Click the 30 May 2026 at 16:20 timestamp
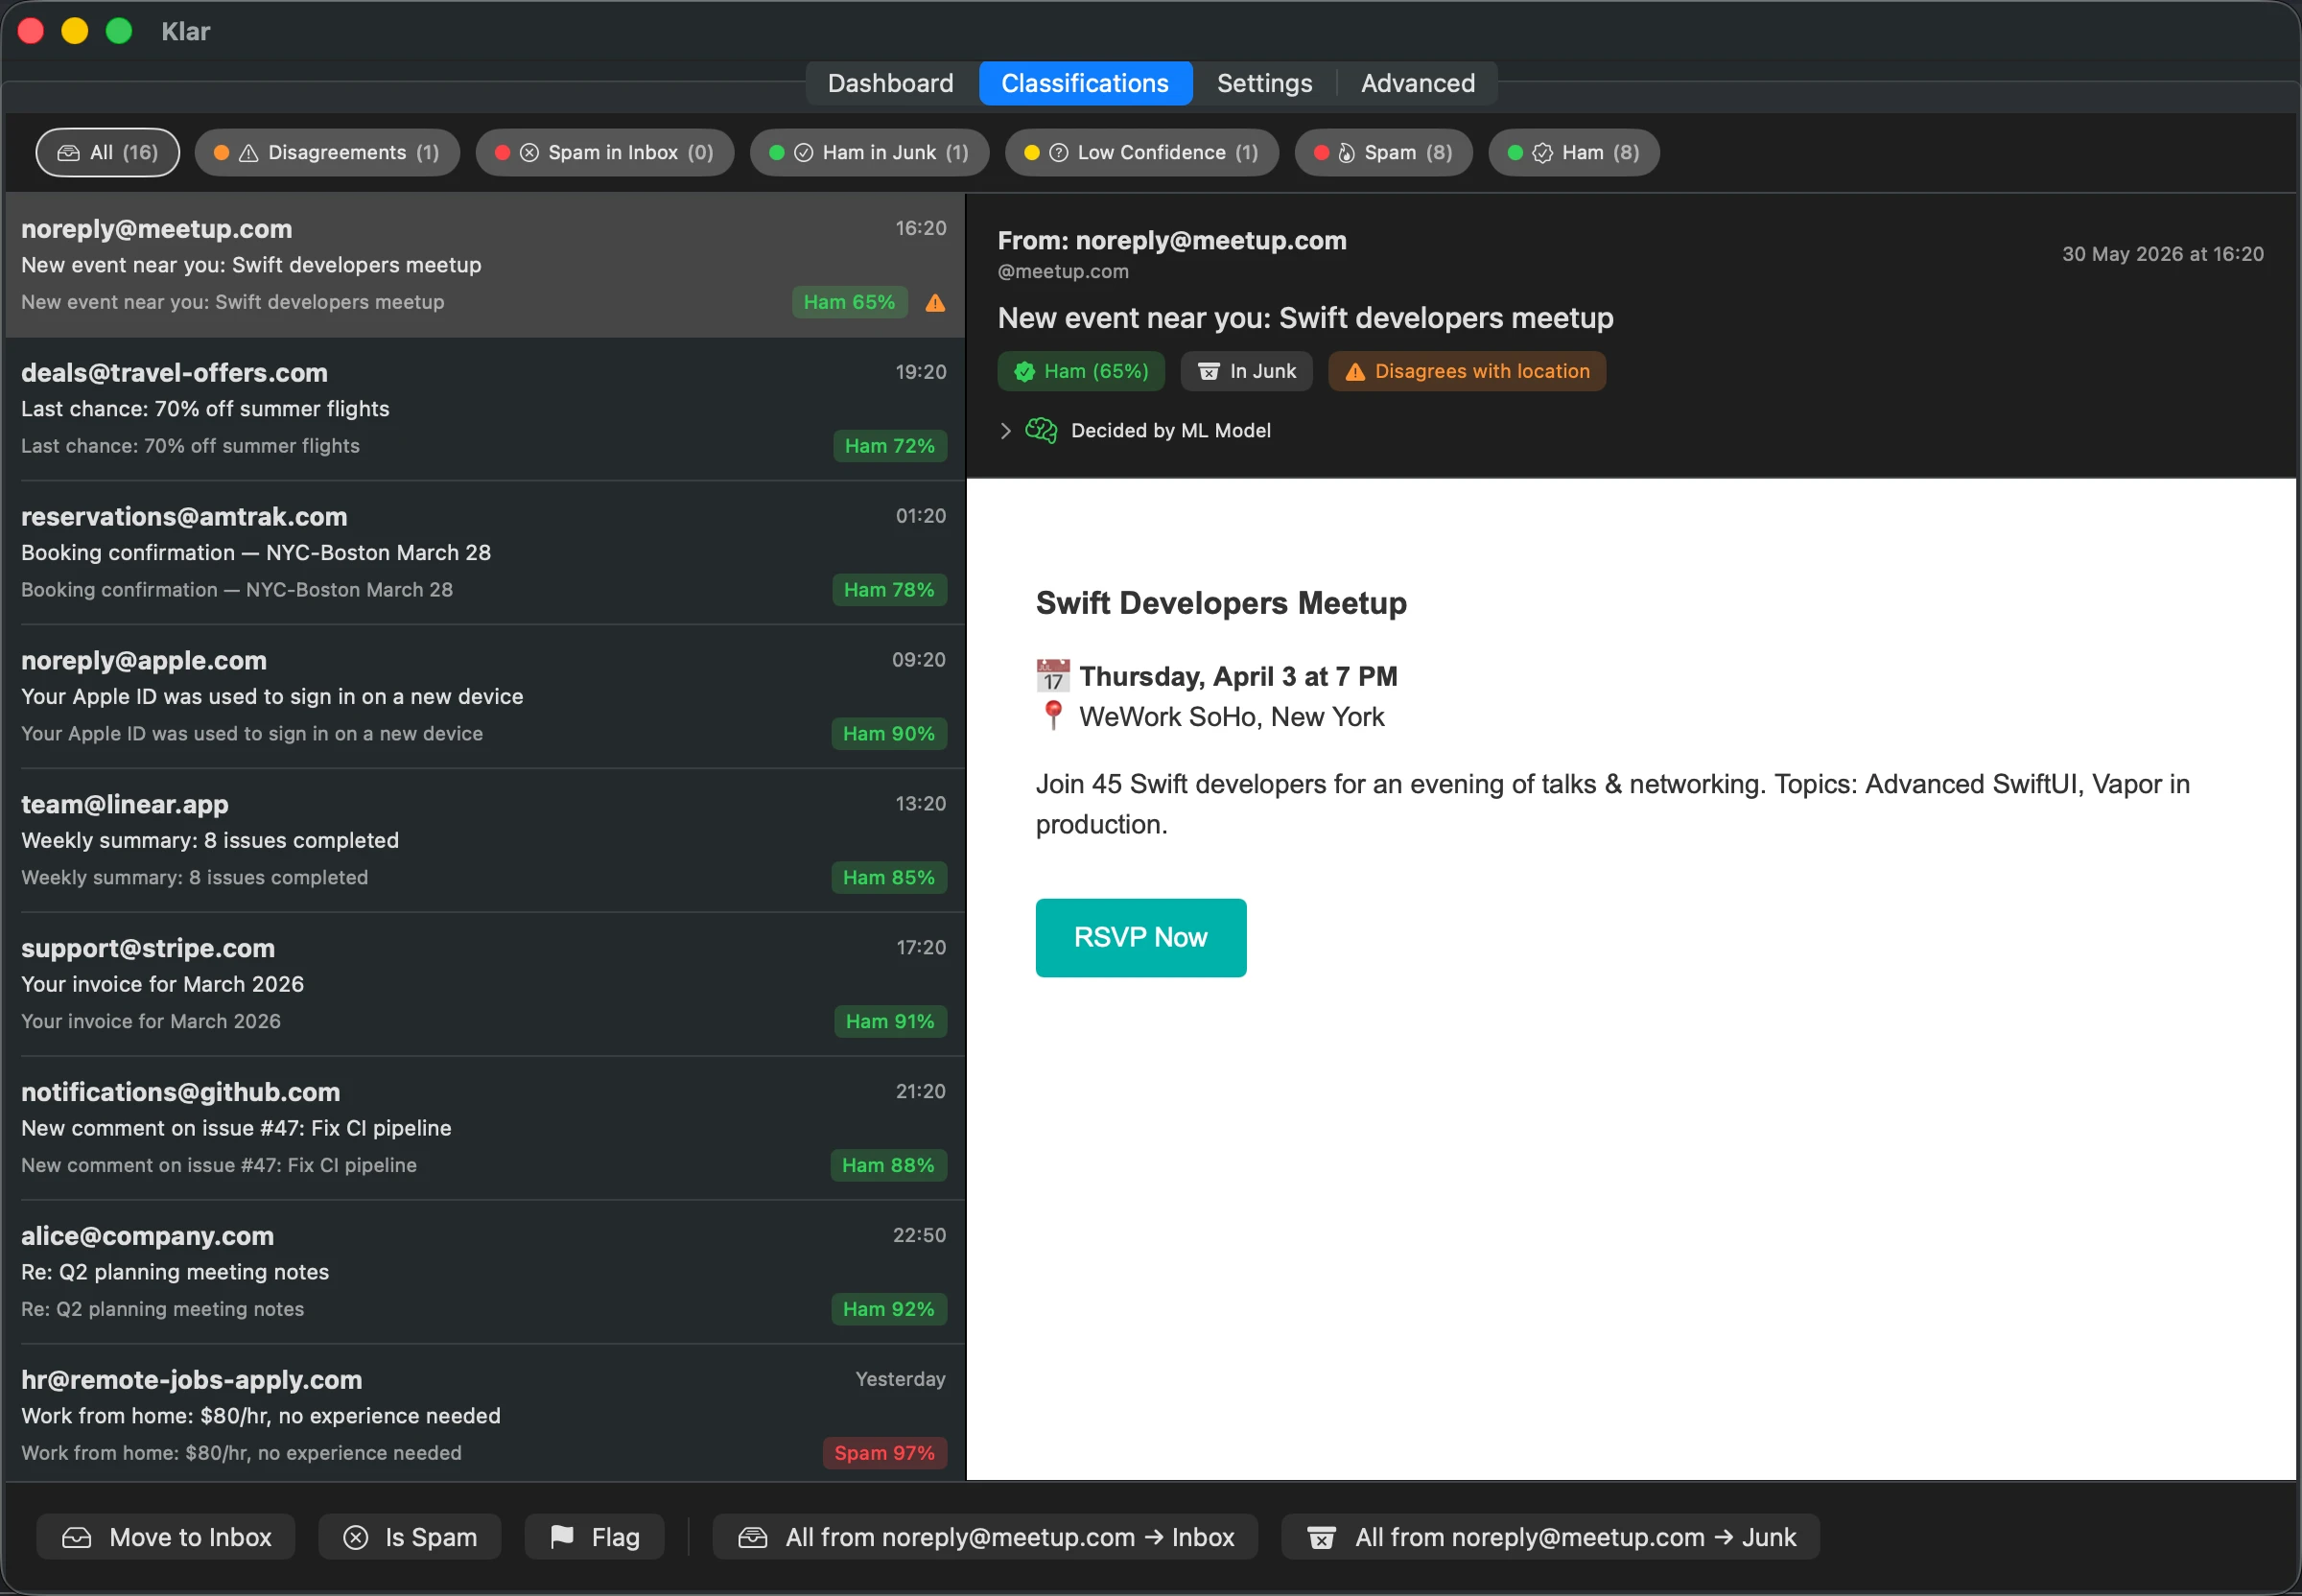Viewport: 2302px width, 1596px height. tap(2162, 254)
